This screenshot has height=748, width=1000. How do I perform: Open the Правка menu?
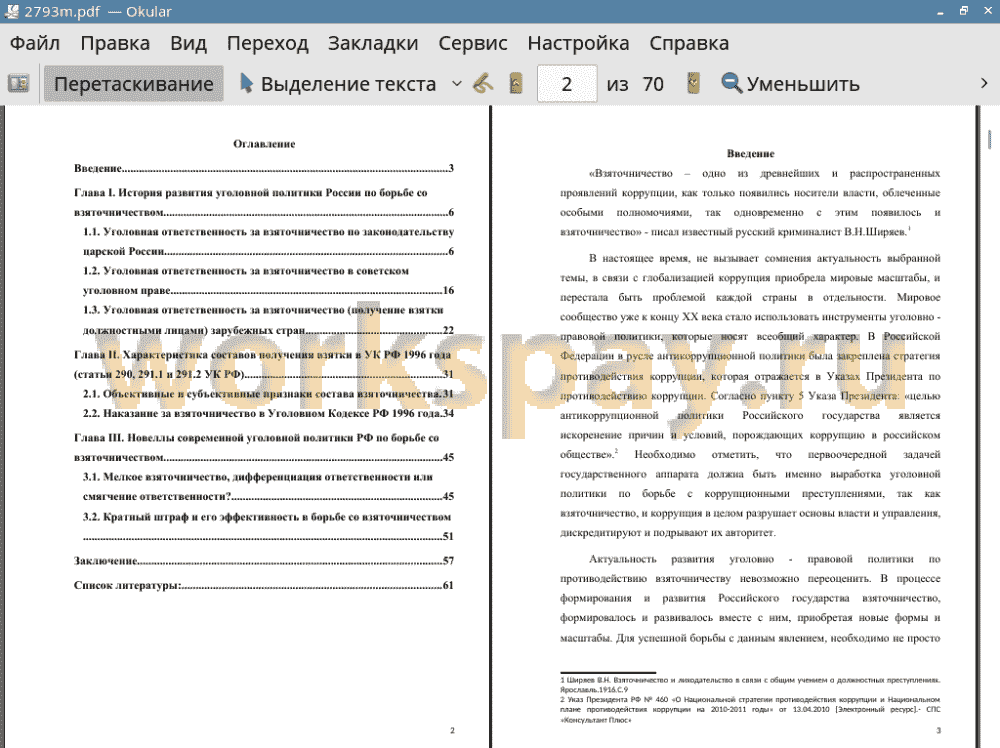[x=115, y=43]
